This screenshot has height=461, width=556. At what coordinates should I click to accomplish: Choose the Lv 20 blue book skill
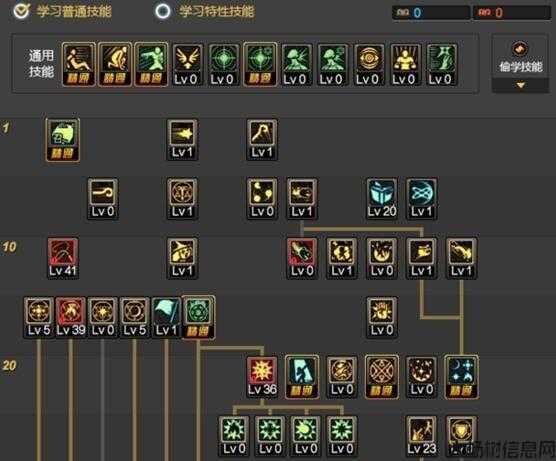pos(382,199)
